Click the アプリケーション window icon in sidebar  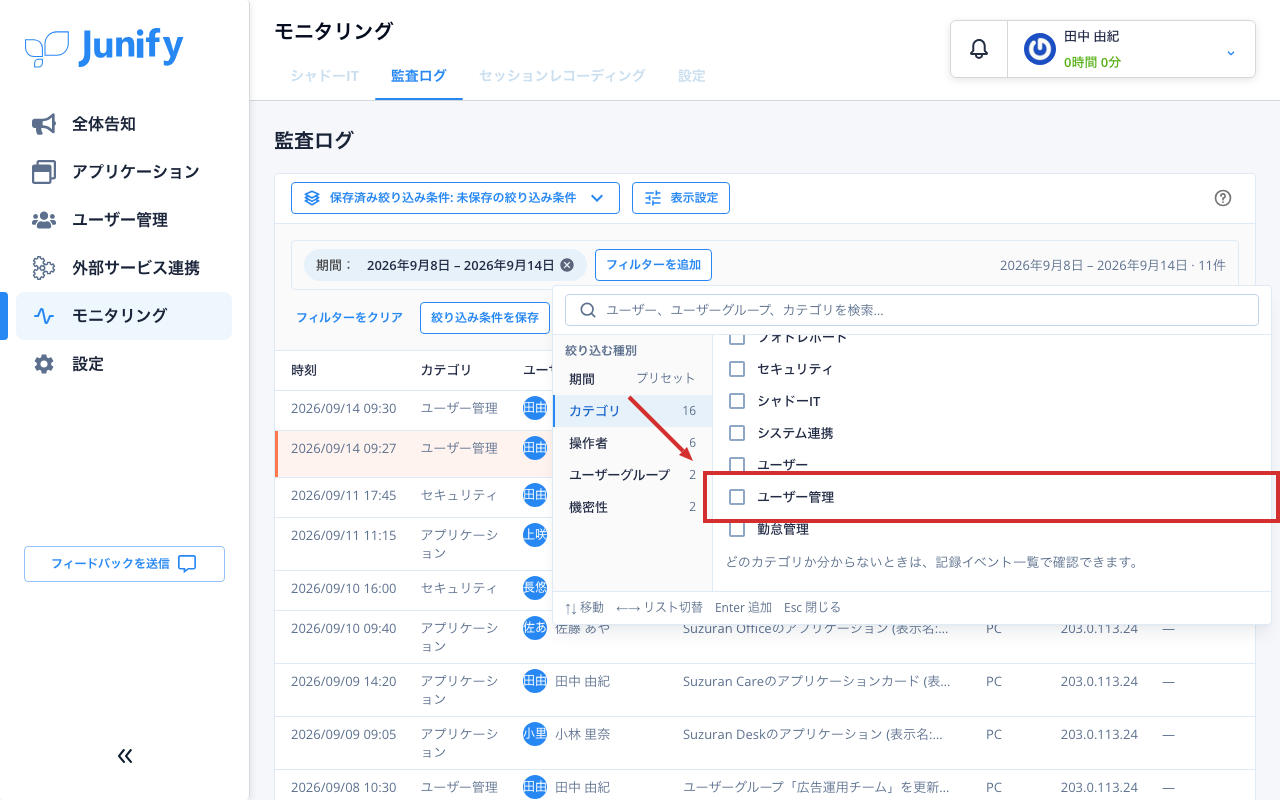tap(44, 172)
